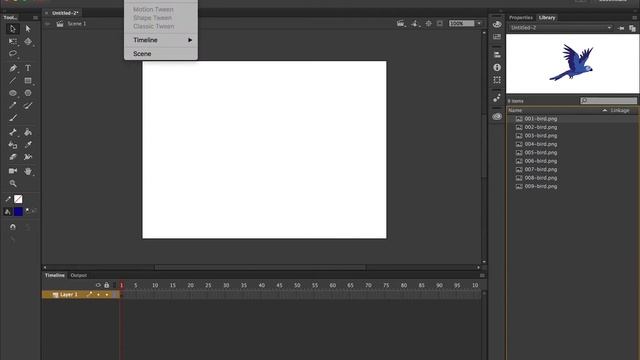The height and width of the screenshot is (360, 640).
Task: Toggle Layer 1 lock dot
Action: [107, 295]
